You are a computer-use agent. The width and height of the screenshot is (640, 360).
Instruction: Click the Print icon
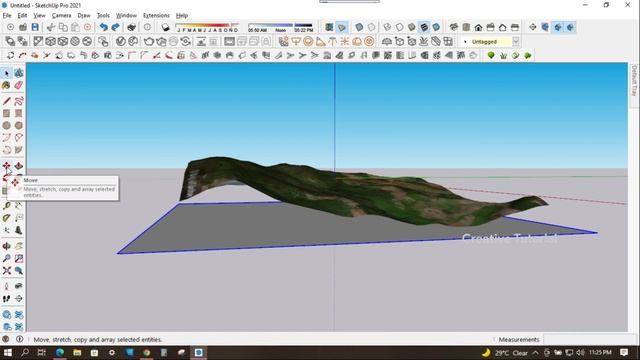coord(131,27)
